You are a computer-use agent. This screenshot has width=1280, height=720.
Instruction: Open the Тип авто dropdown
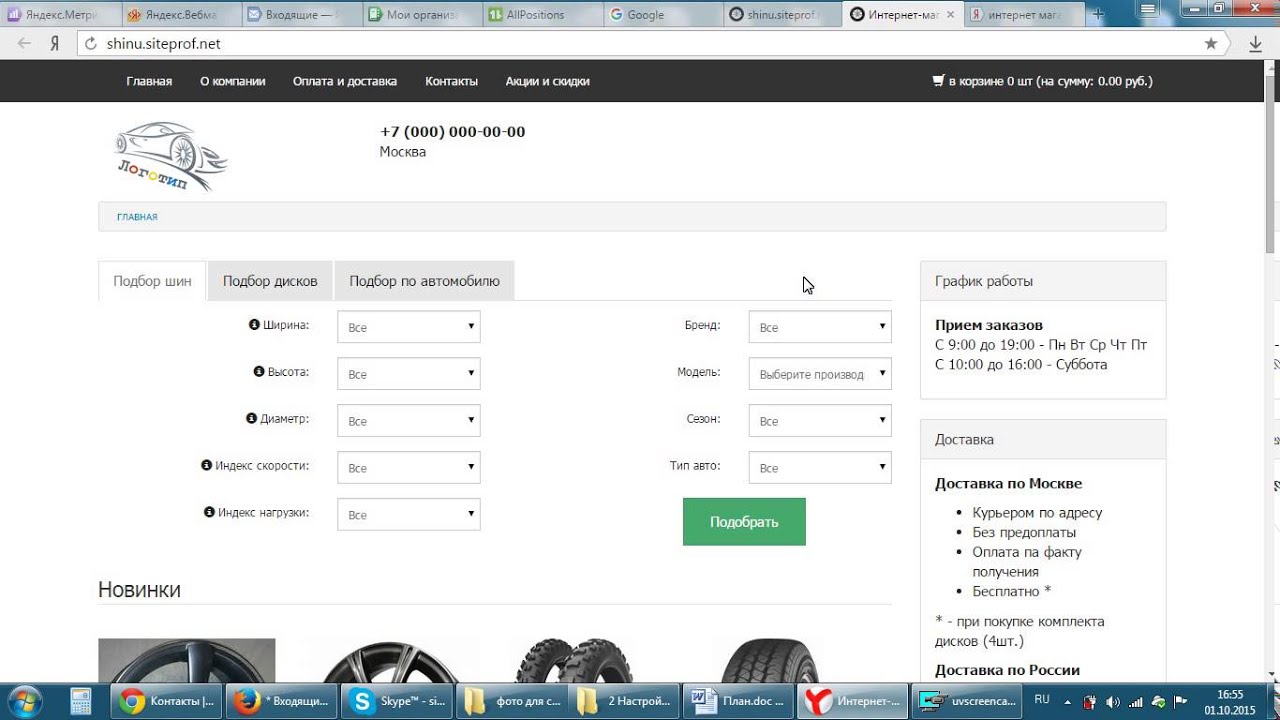click(820, 468)
